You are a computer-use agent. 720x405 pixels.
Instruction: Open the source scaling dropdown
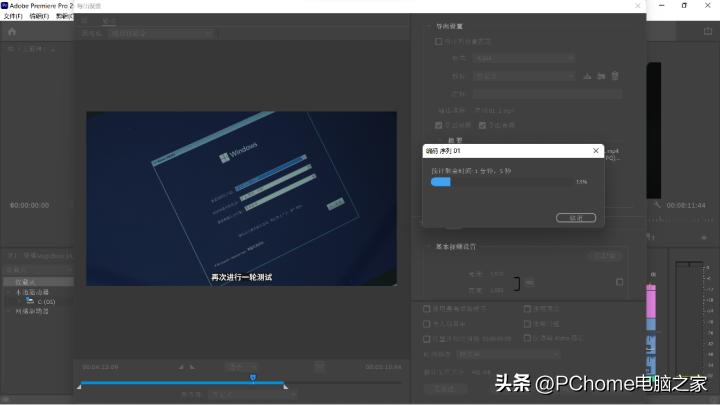coord(162,34)
